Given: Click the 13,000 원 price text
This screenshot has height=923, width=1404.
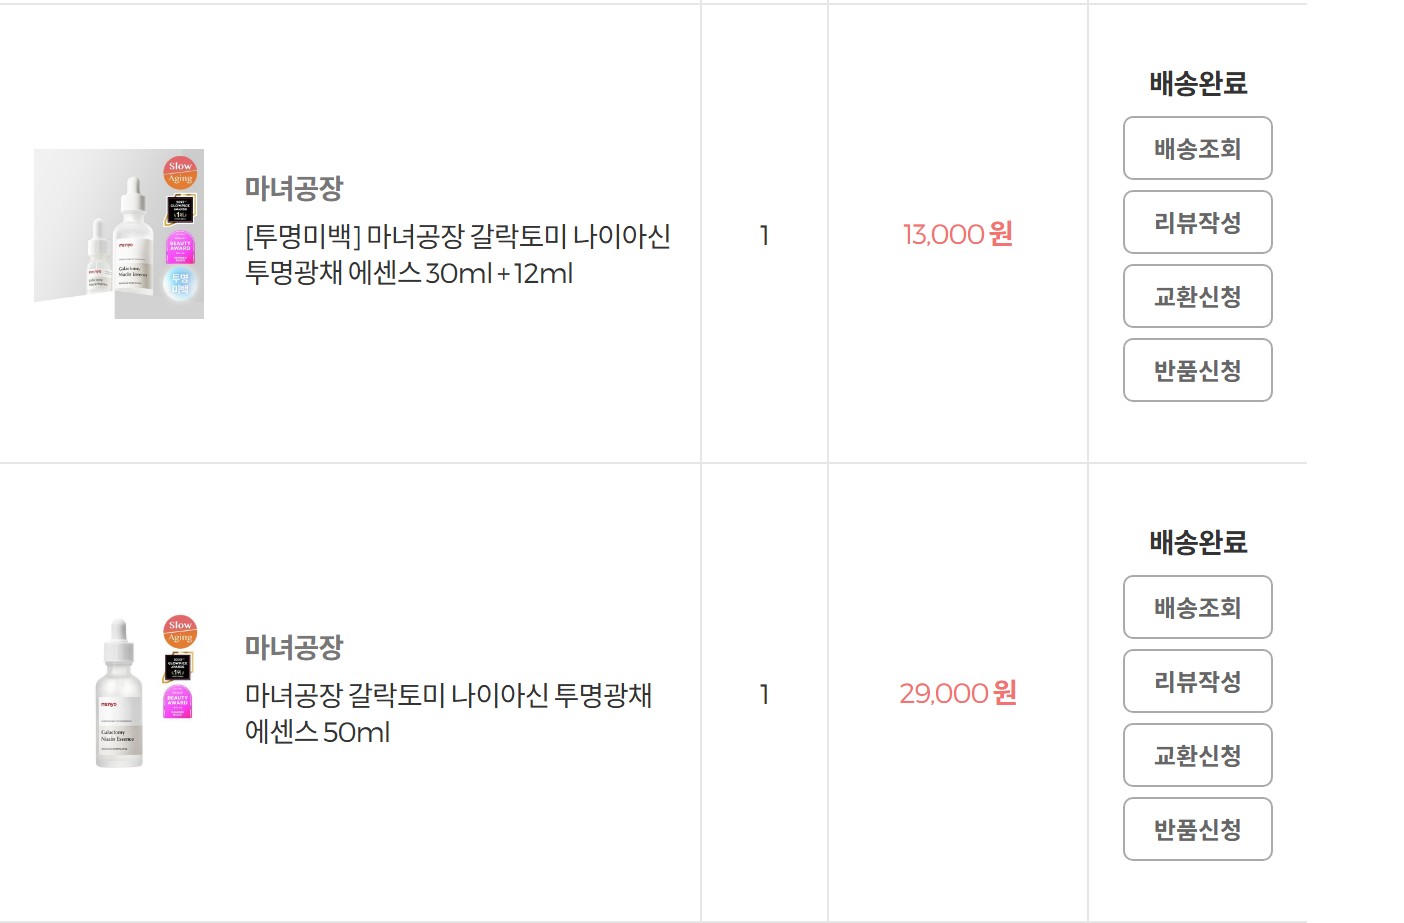Looking at the screenshot, I should (x=958, y=234).
